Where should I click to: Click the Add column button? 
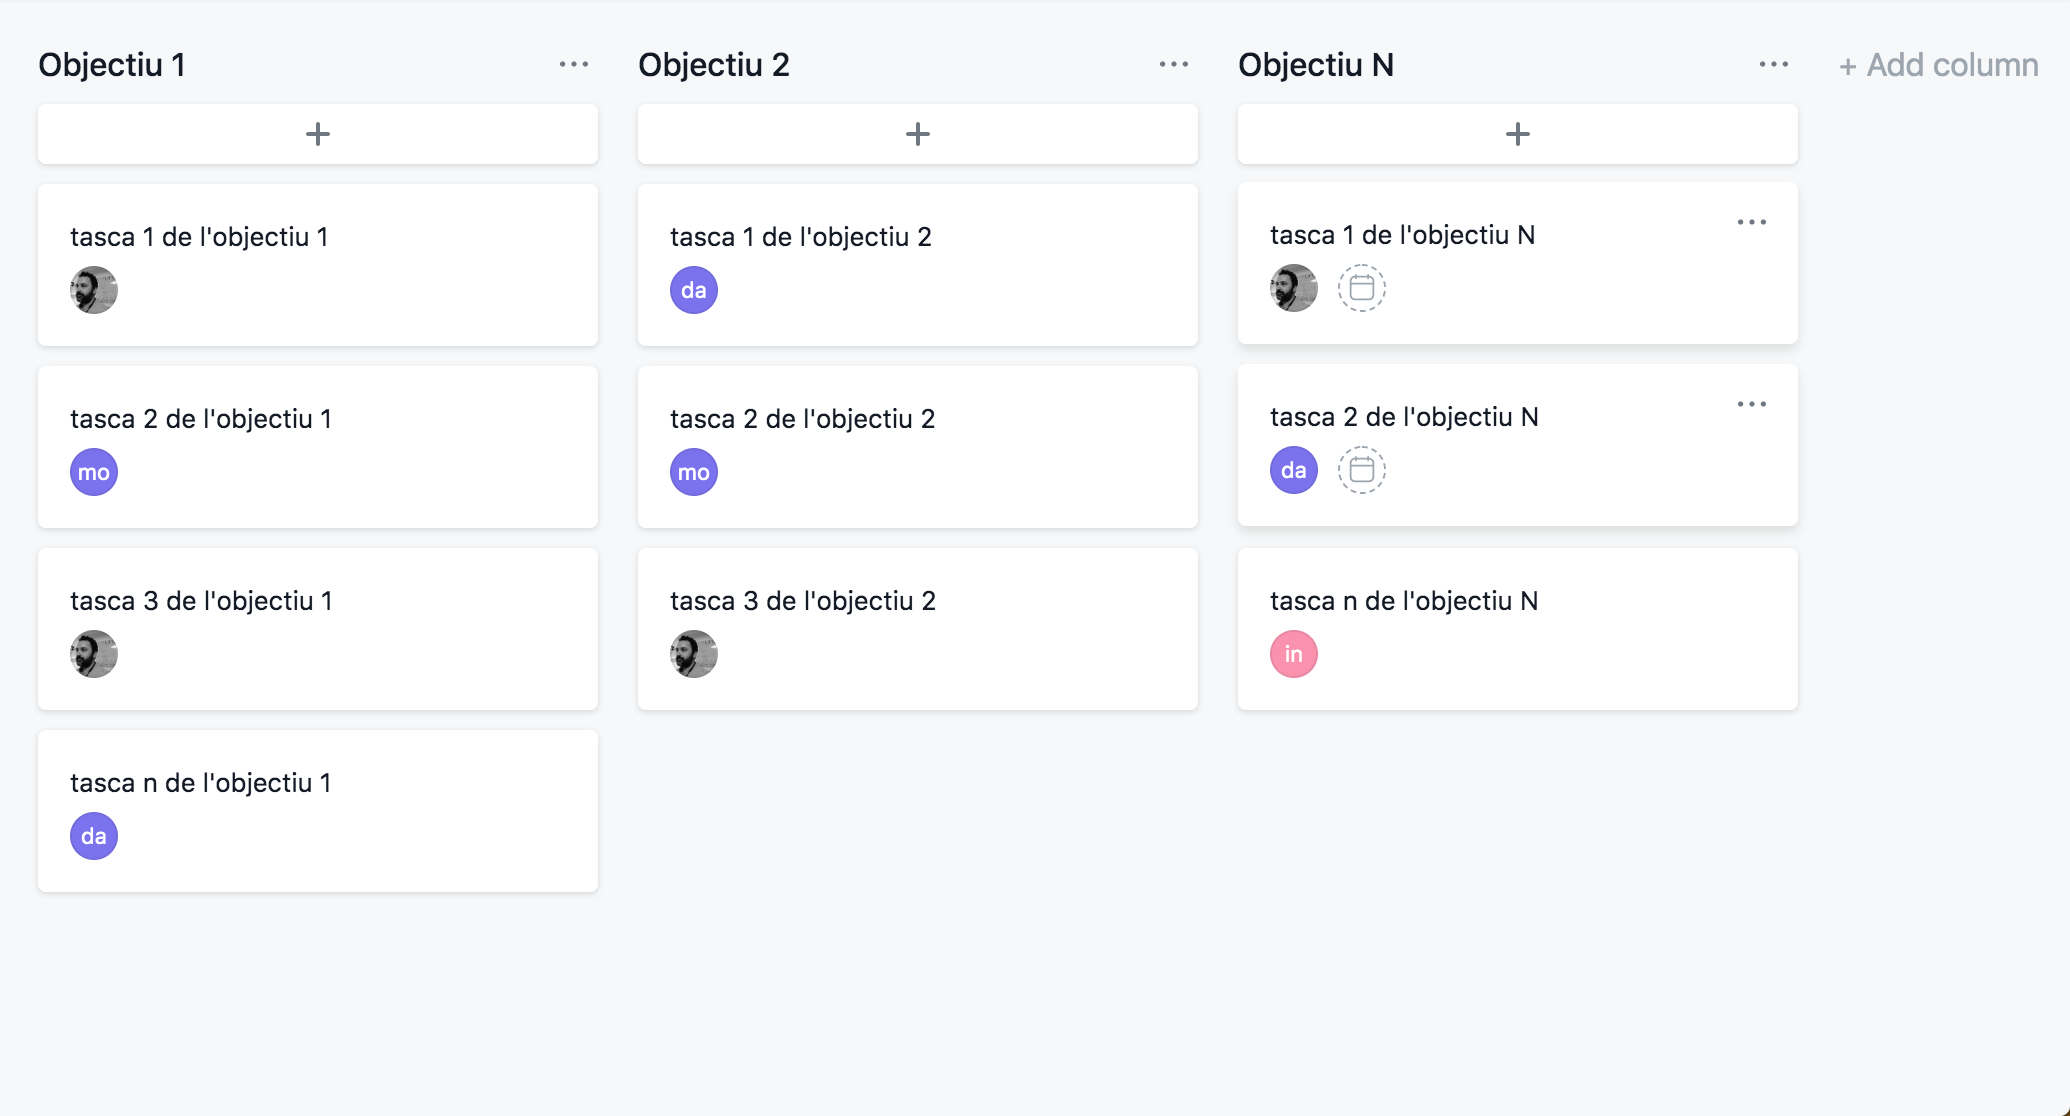coord(1938,65)
